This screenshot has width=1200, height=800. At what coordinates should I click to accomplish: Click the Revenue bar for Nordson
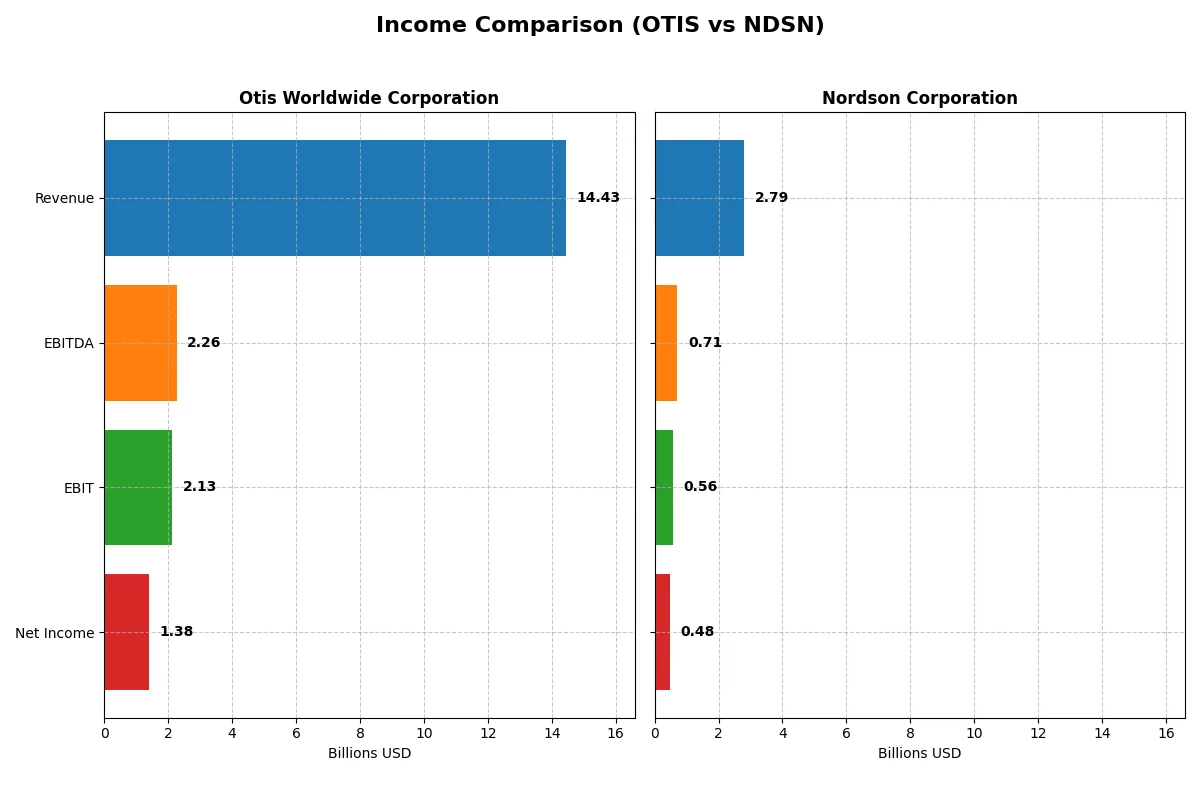pyautogui.click(x=699, y=197)
